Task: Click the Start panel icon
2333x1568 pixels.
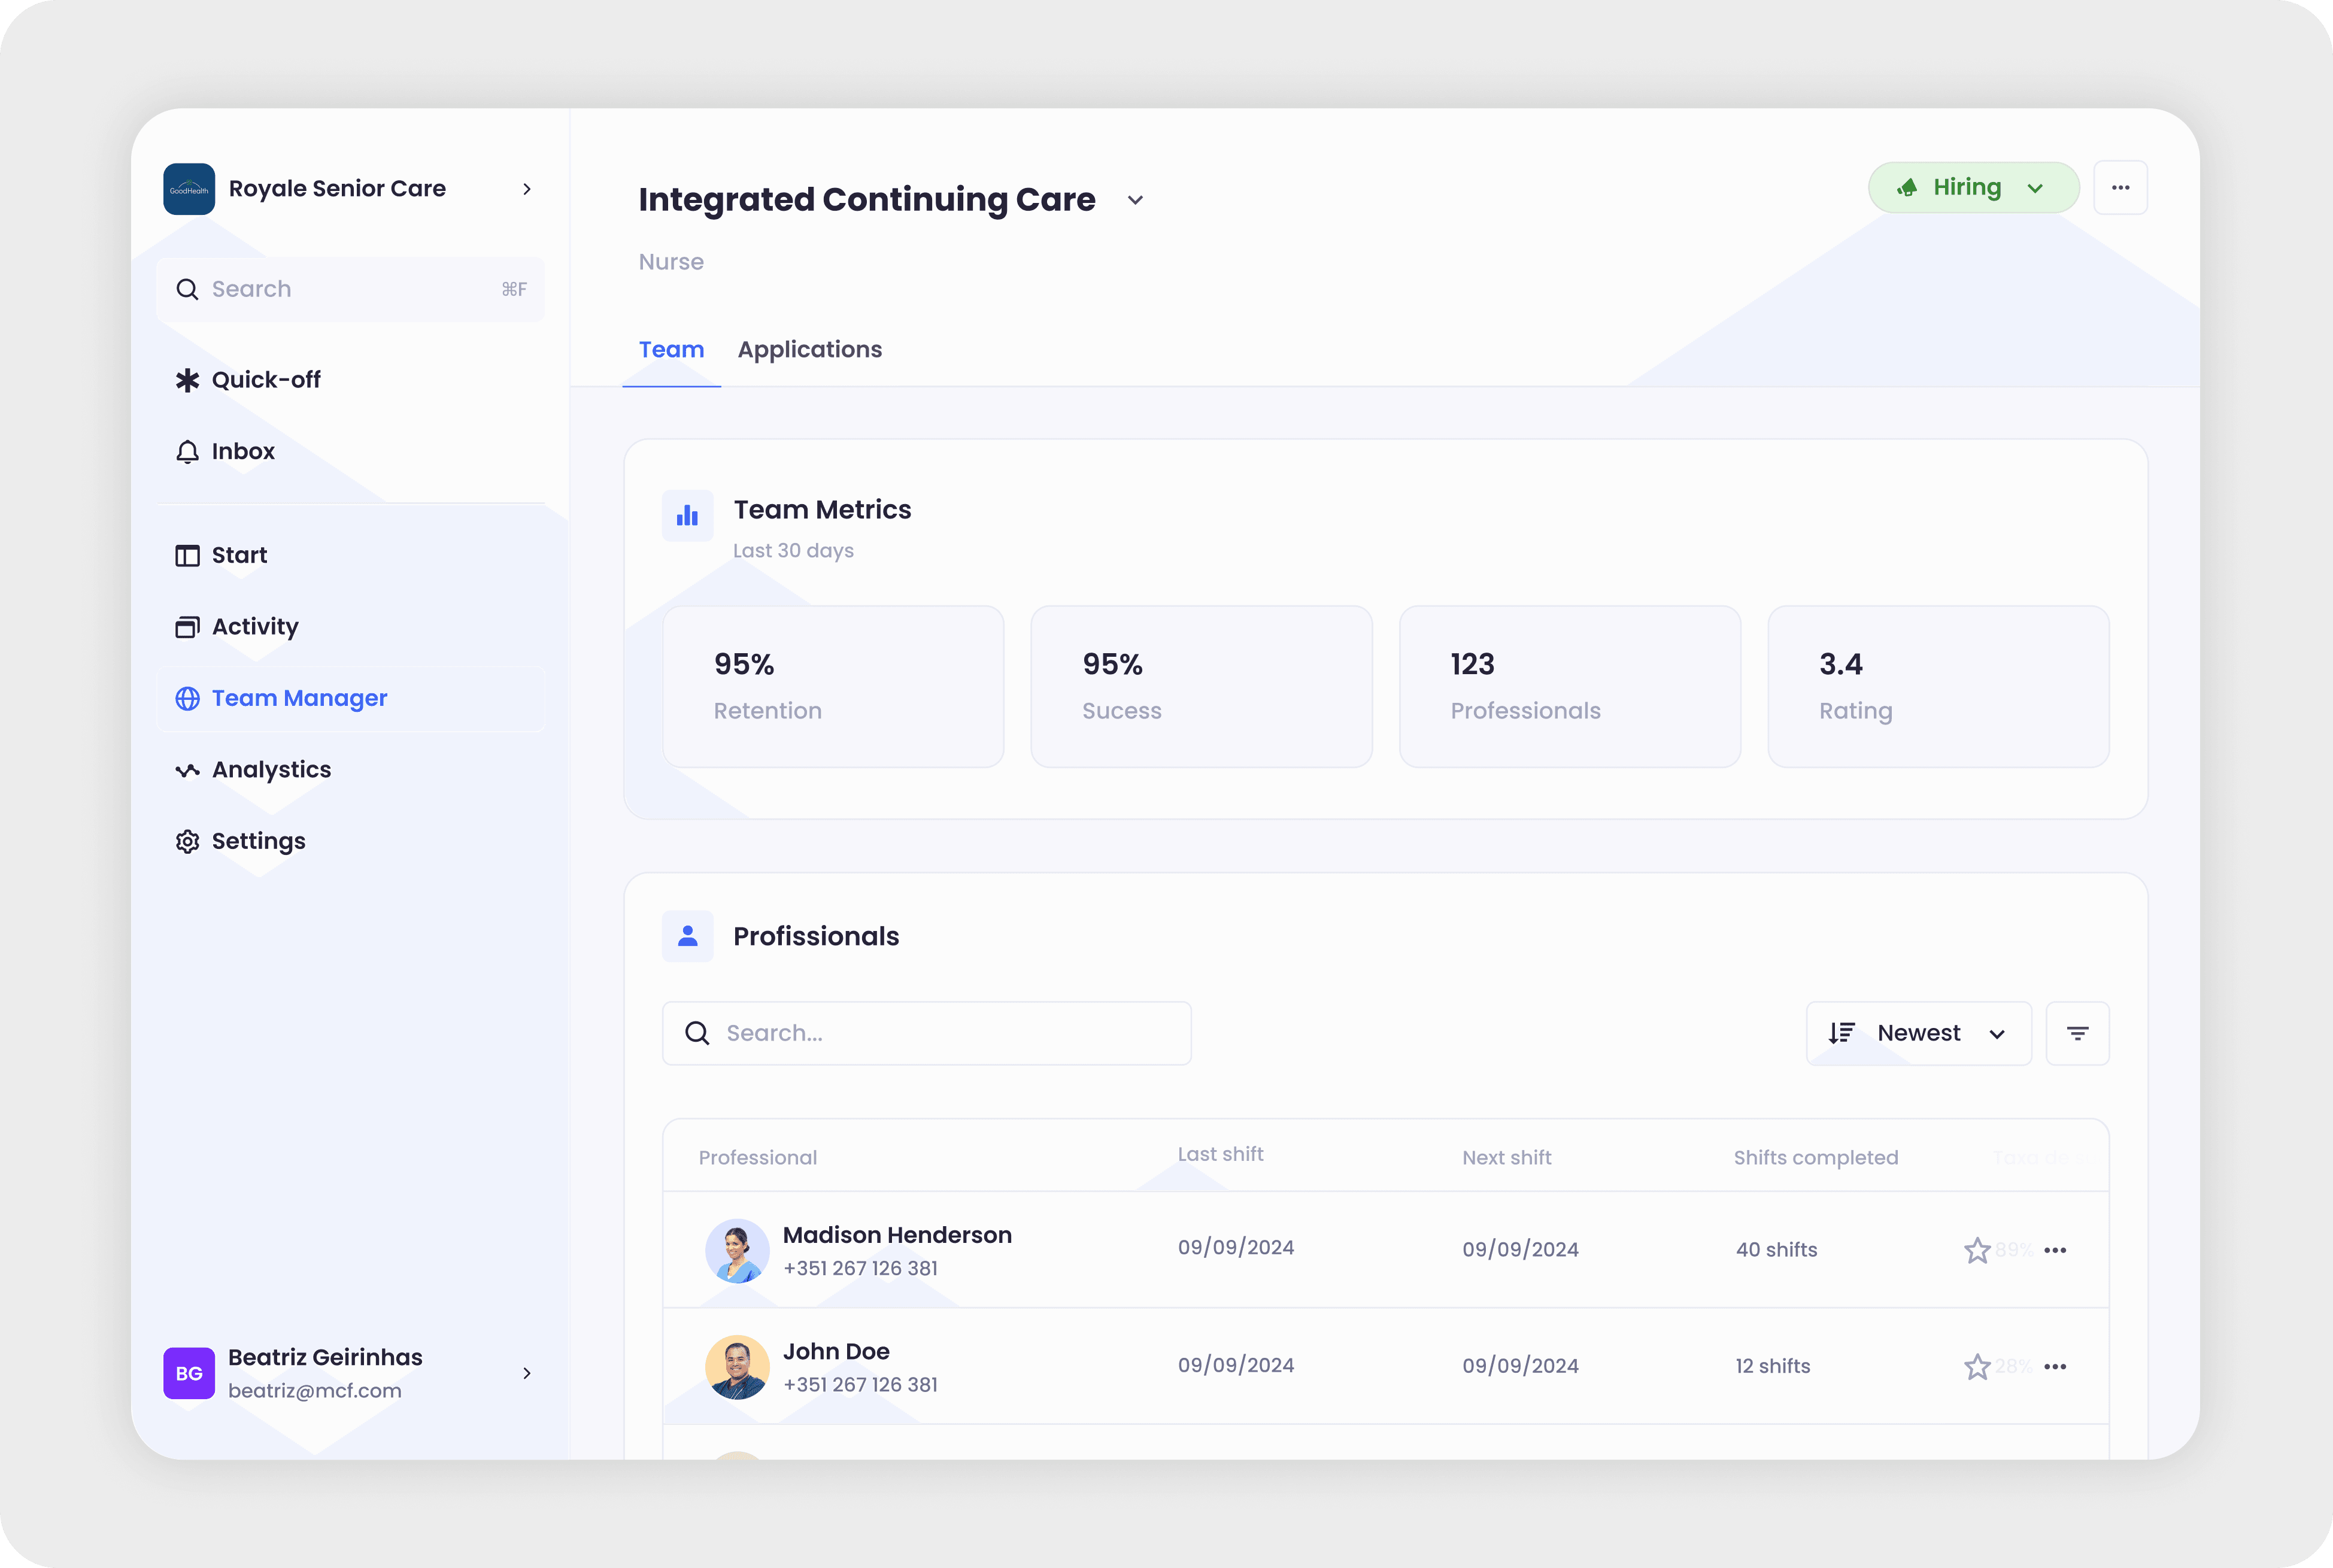Action: pyautogui.click(x=187, y=556)
